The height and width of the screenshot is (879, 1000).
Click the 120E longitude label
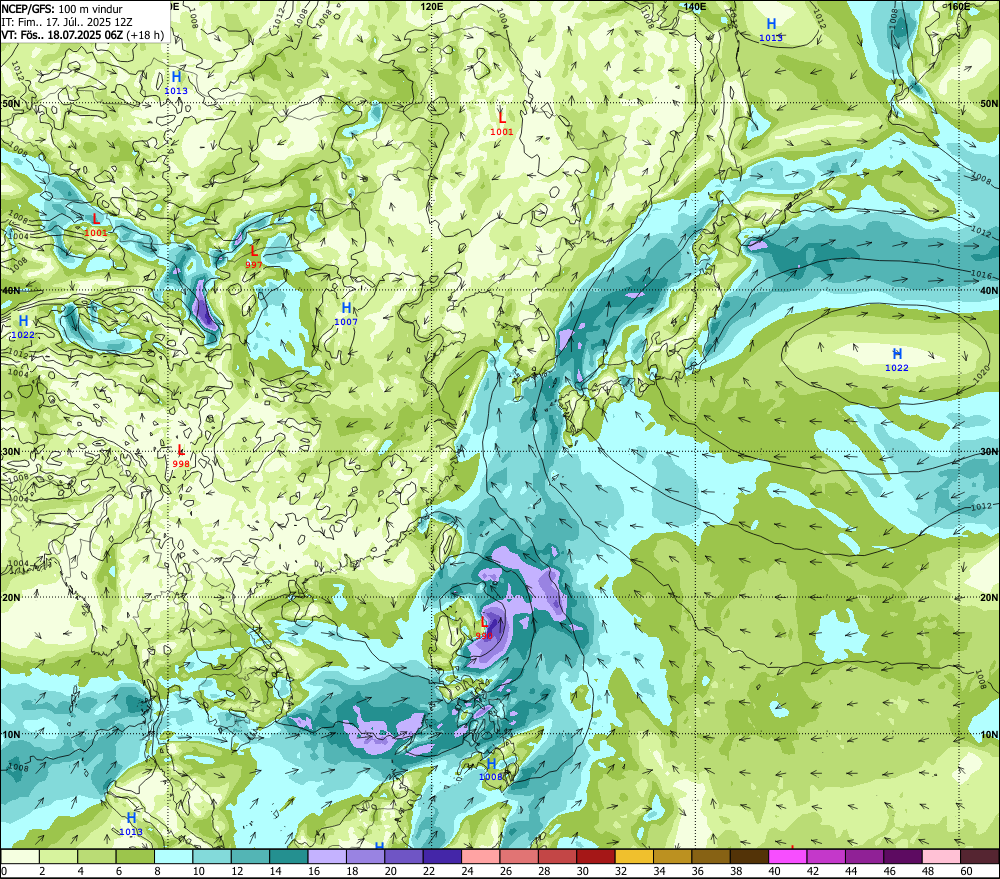(x=432, y=6)
